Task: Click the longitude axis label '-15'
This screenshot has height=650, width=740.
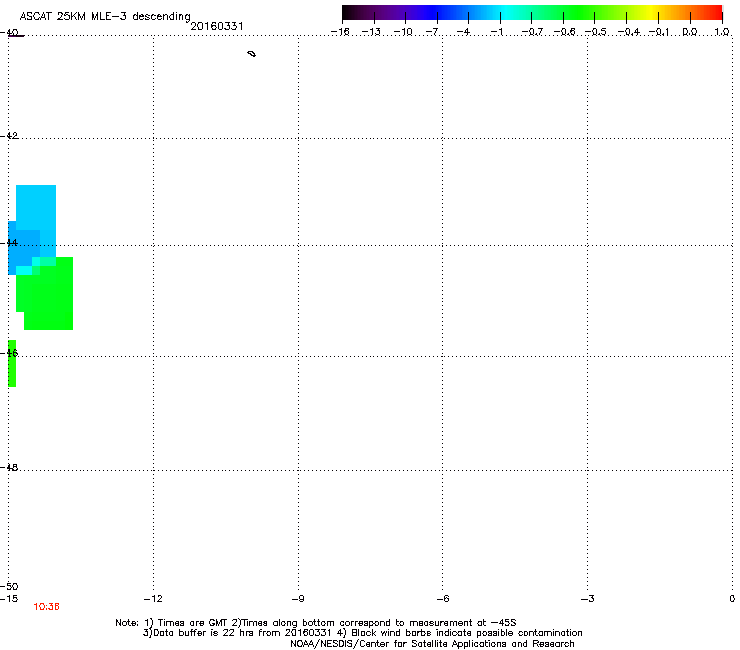Action: click(9, 599)
